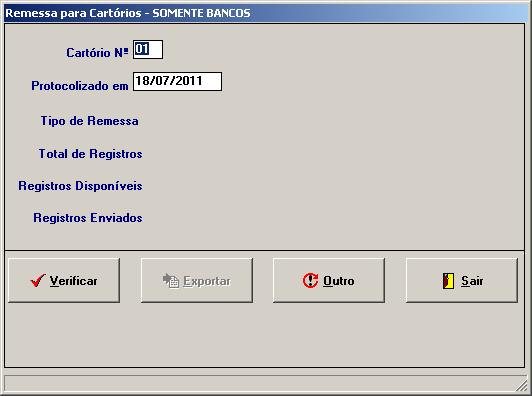
Task: Click the Cartório Nº label
Action: click(x=97, y=53)
